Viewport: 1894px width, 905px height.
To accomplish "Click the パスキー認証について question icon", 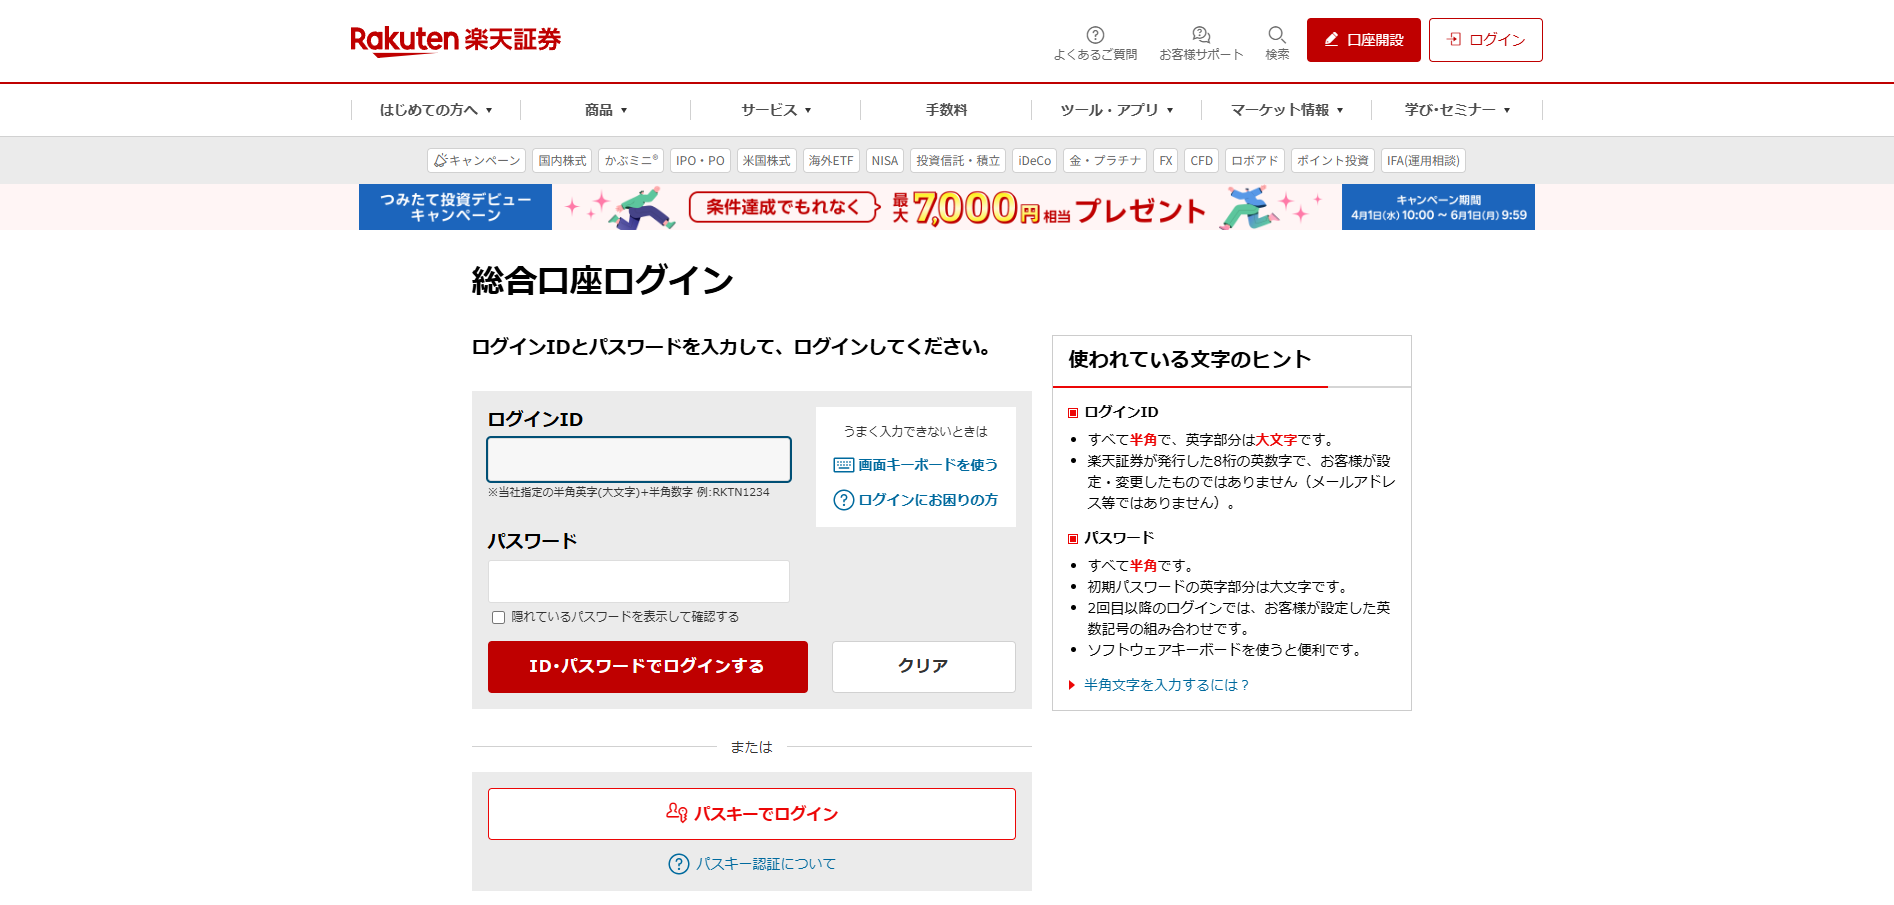I will point(679,863).
